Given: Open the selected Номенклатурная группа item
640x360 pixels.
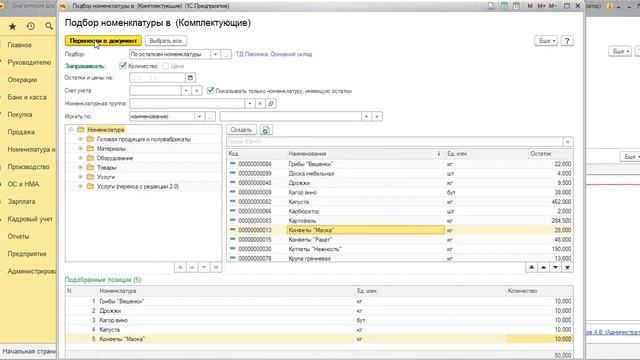Looking at the screenshot, I should coord(271,104).
